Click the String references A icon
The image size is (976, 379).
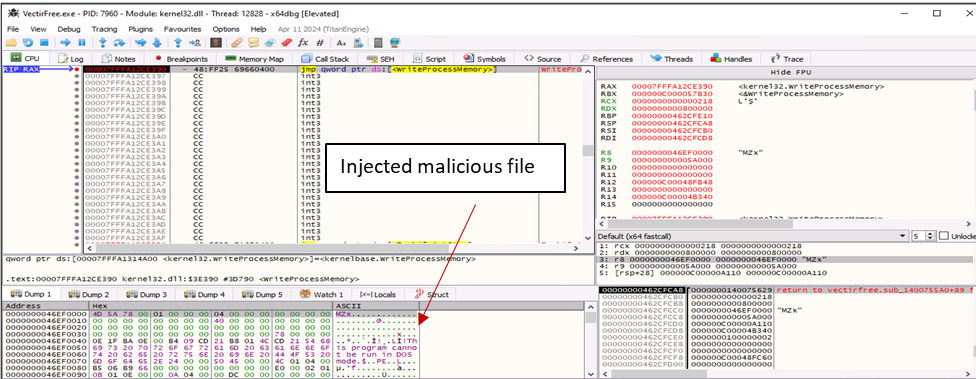pos(341,43)
